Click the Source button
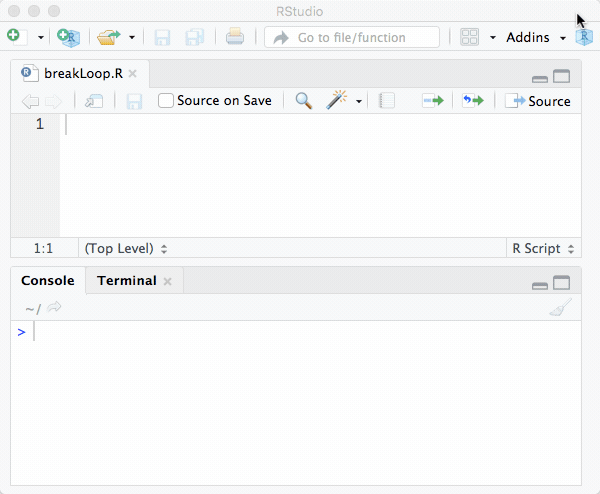 point(538,101)
